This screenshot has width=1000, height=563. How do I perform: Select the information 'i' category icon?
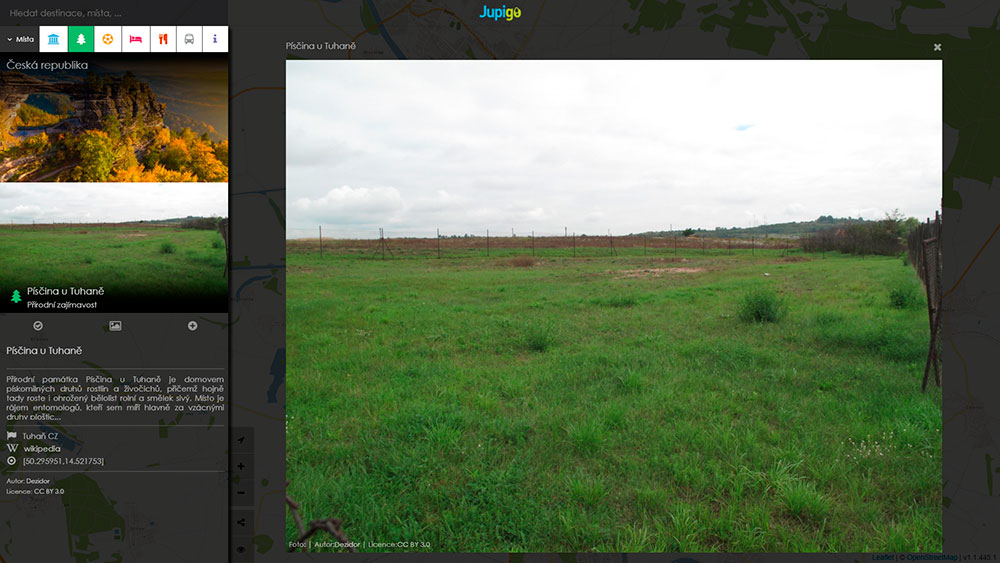(215, 39)
